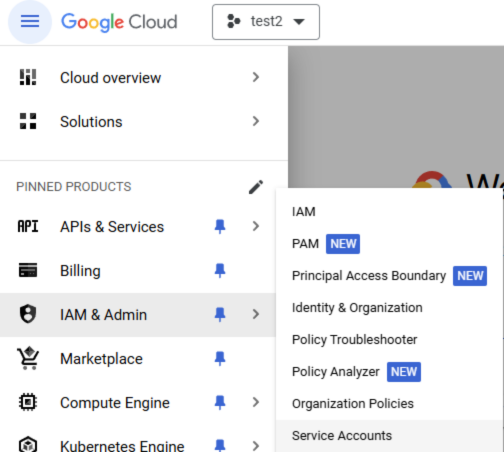This screenshot has height=452, width=504.
Task: Expand the APIs & Services submenu chevron
Action: [x=256, y=226]
